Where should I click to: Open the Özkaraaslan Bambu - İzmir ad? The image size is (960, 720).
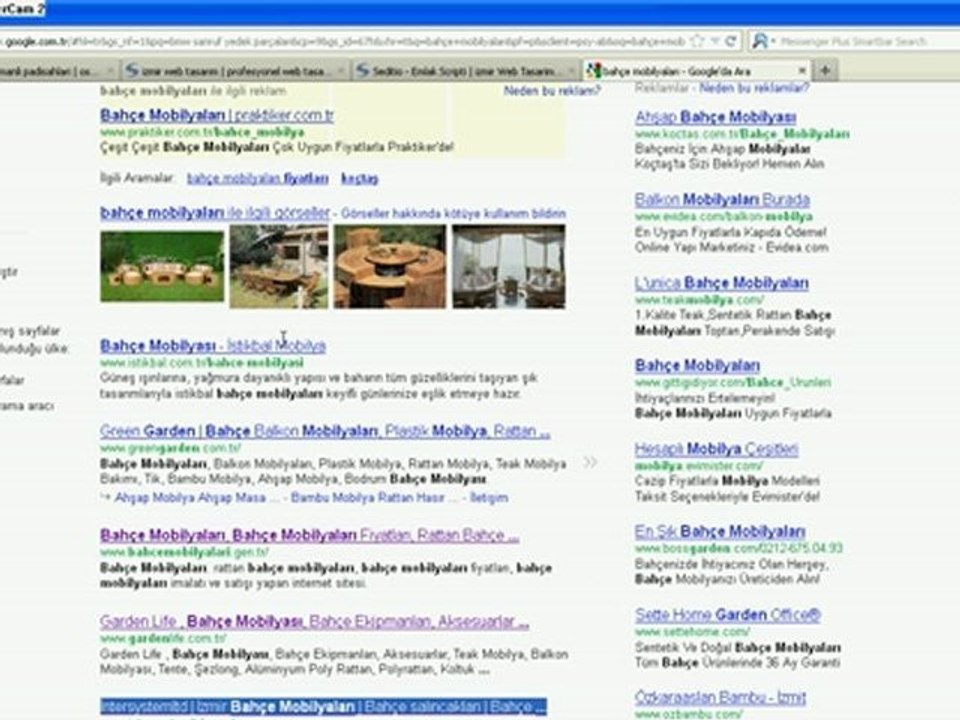pos(721,697)
